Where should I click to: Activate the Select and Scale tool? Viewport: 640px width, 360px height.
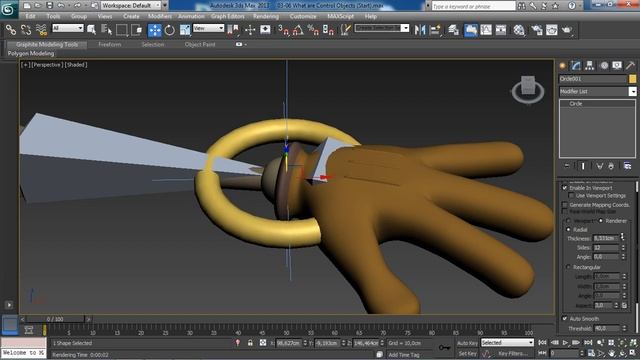point(185,30)
